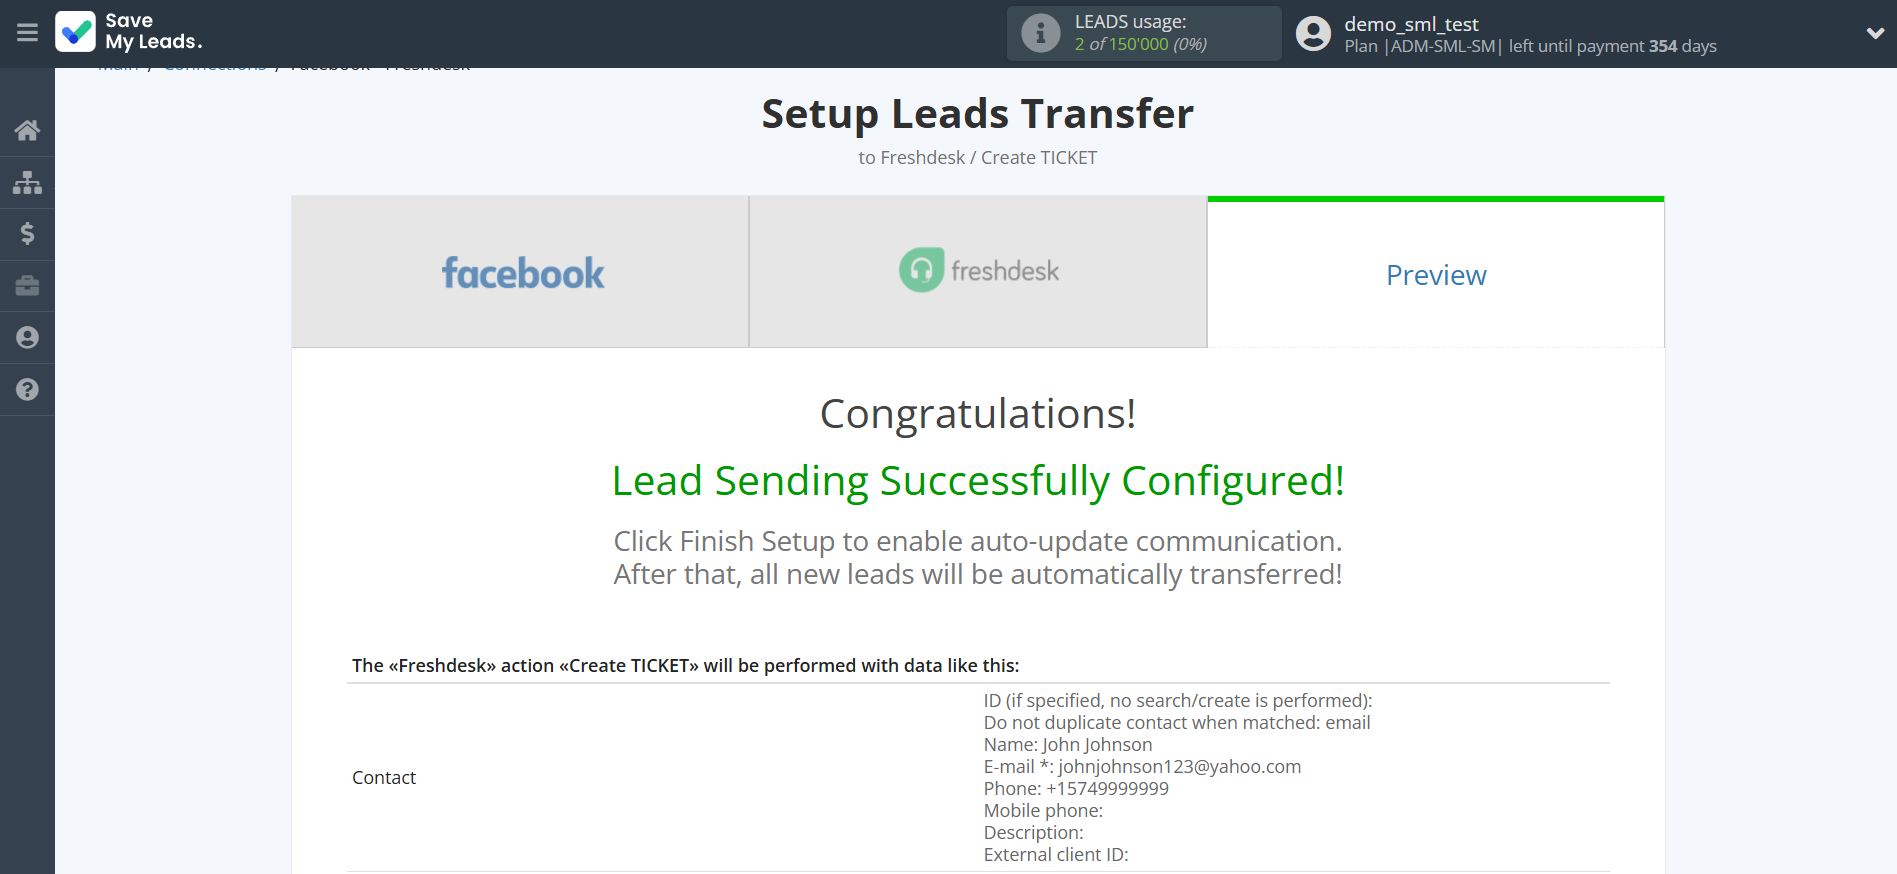Click the Contact row label
1897x874 pixels.
(384, 778)
